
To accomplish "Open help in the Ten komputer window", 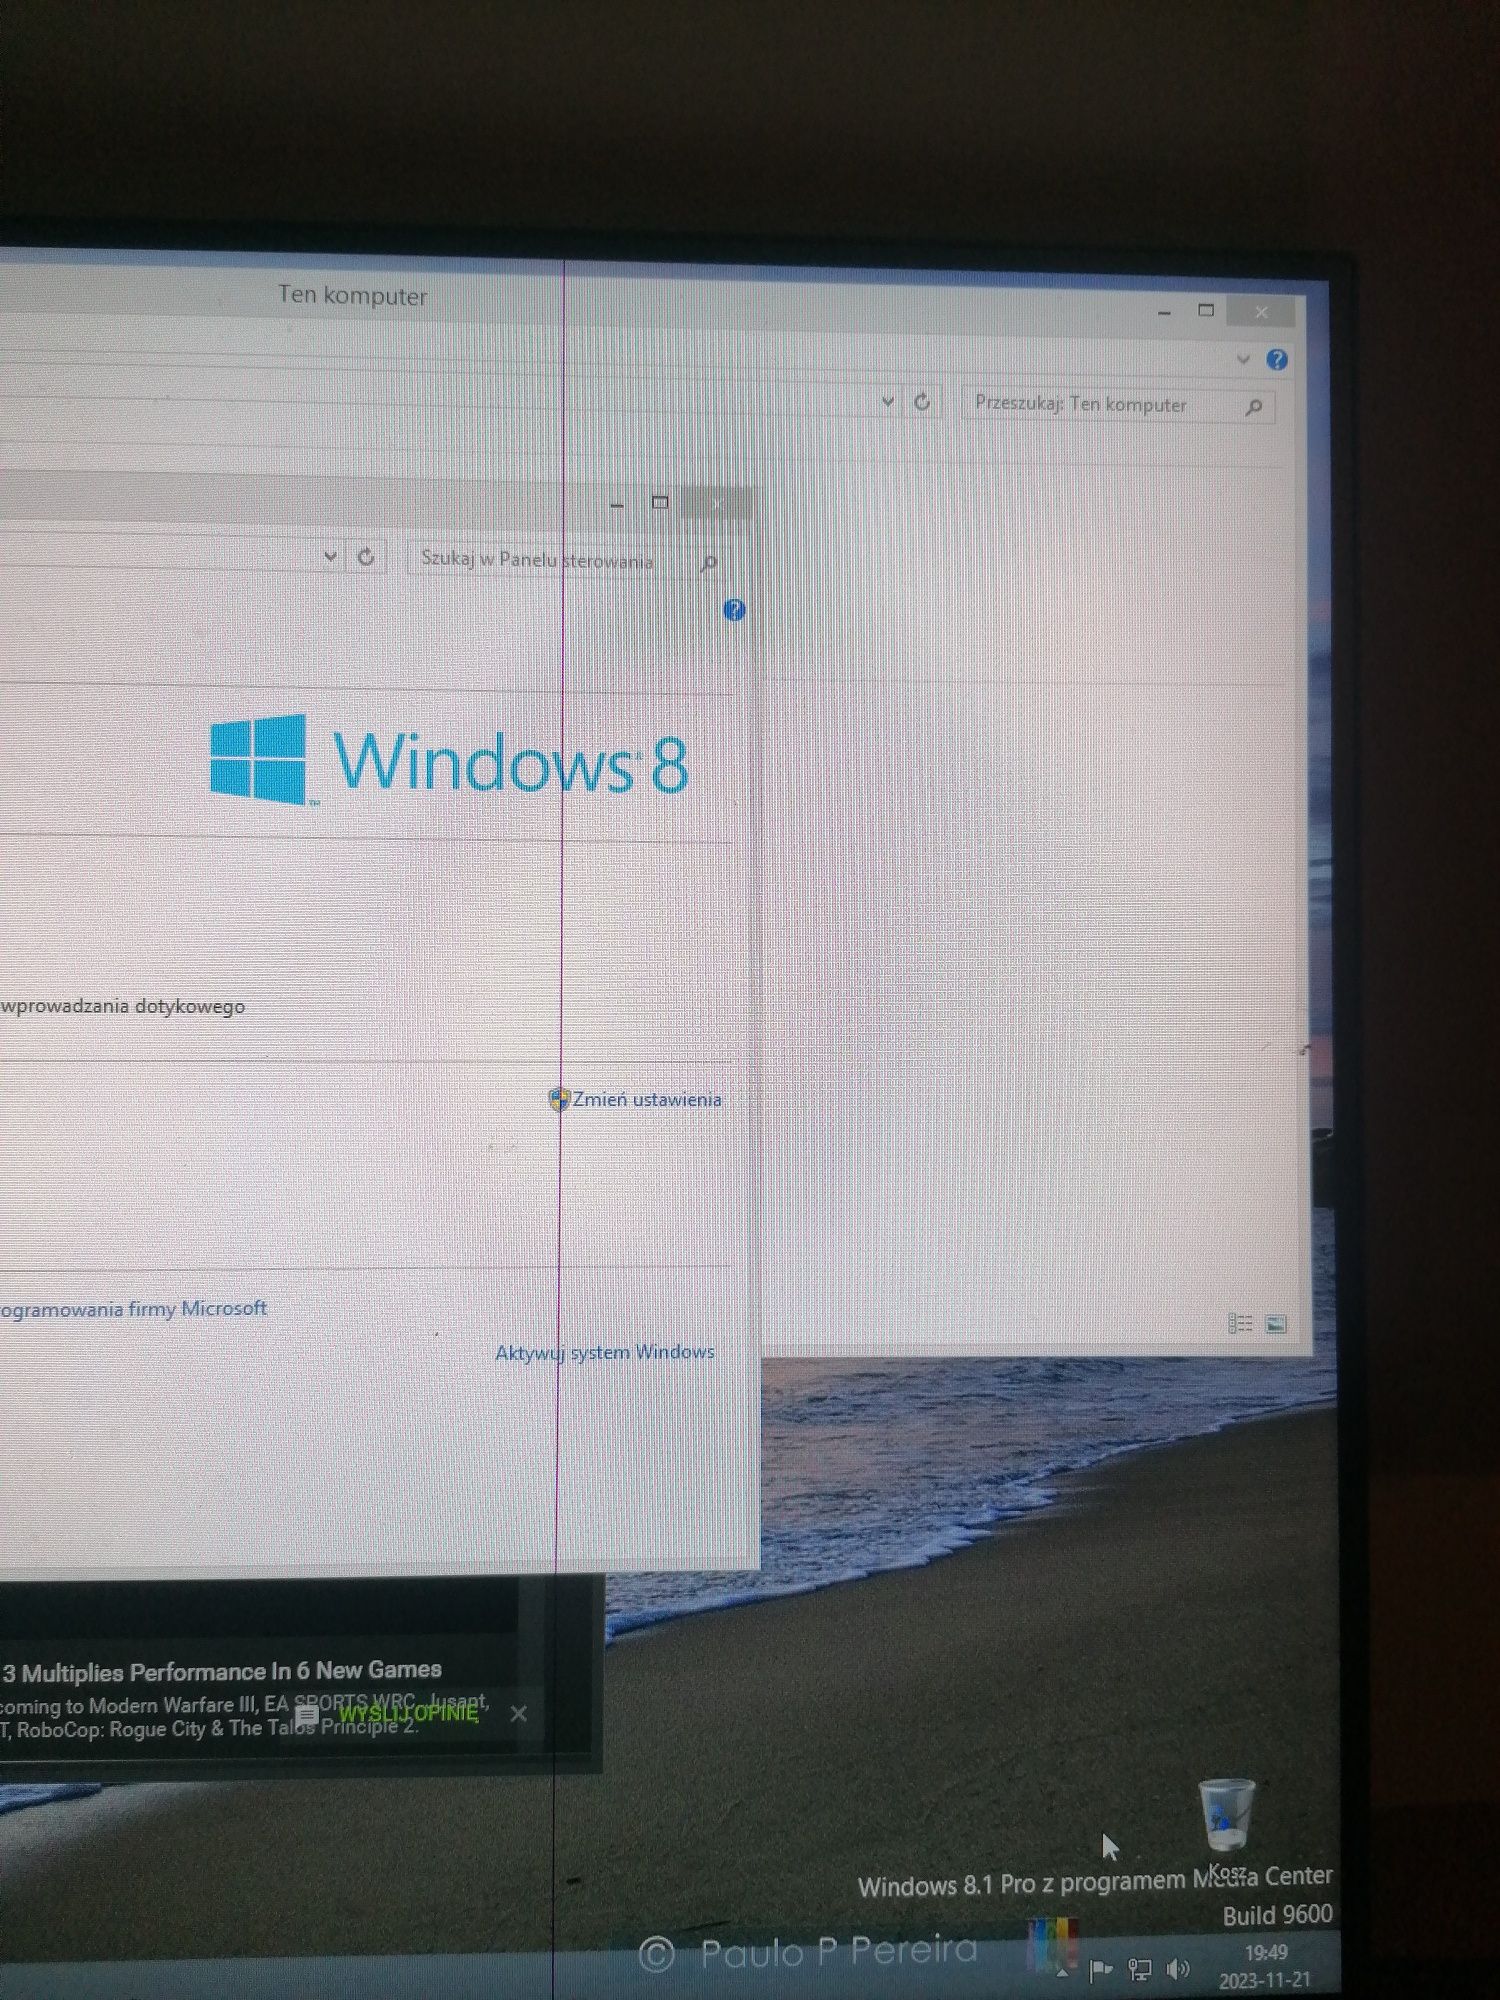I will pos(1277,360).
